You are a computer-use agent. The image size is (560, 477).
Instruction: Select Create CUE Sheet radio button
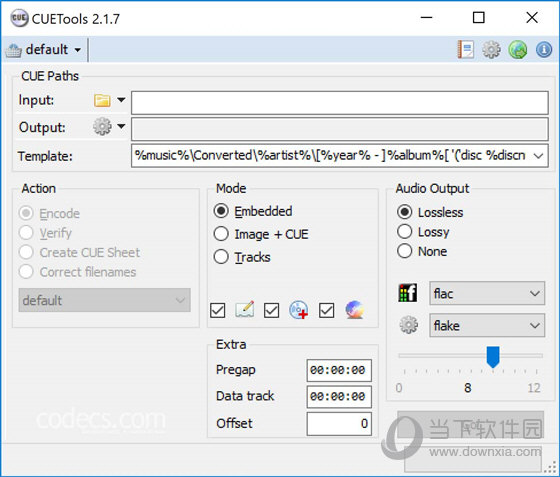(26, 252)
